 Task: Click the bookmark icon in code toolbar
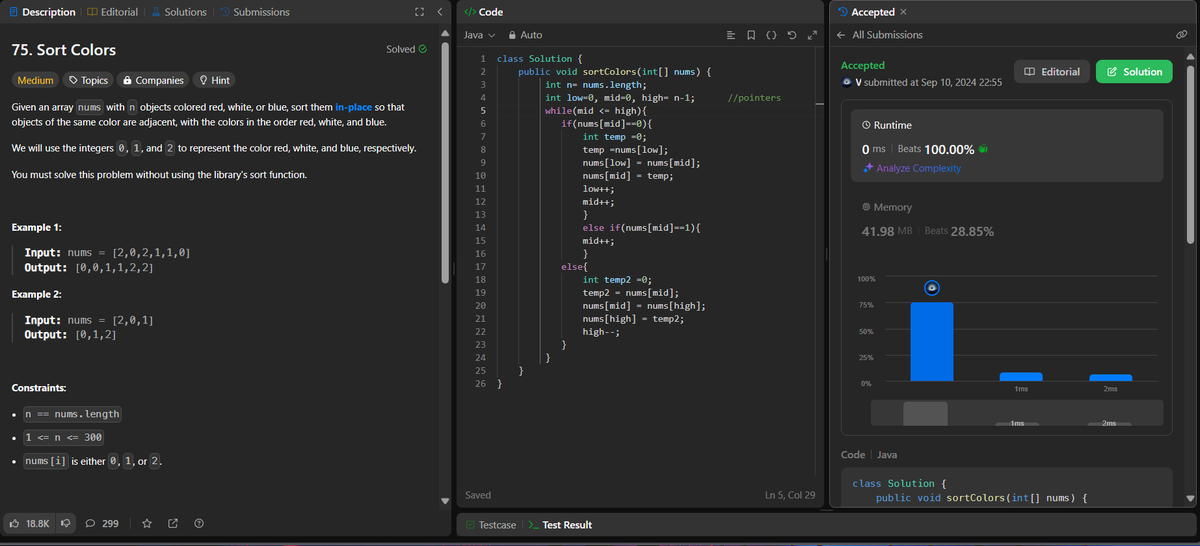click(751, 36)
